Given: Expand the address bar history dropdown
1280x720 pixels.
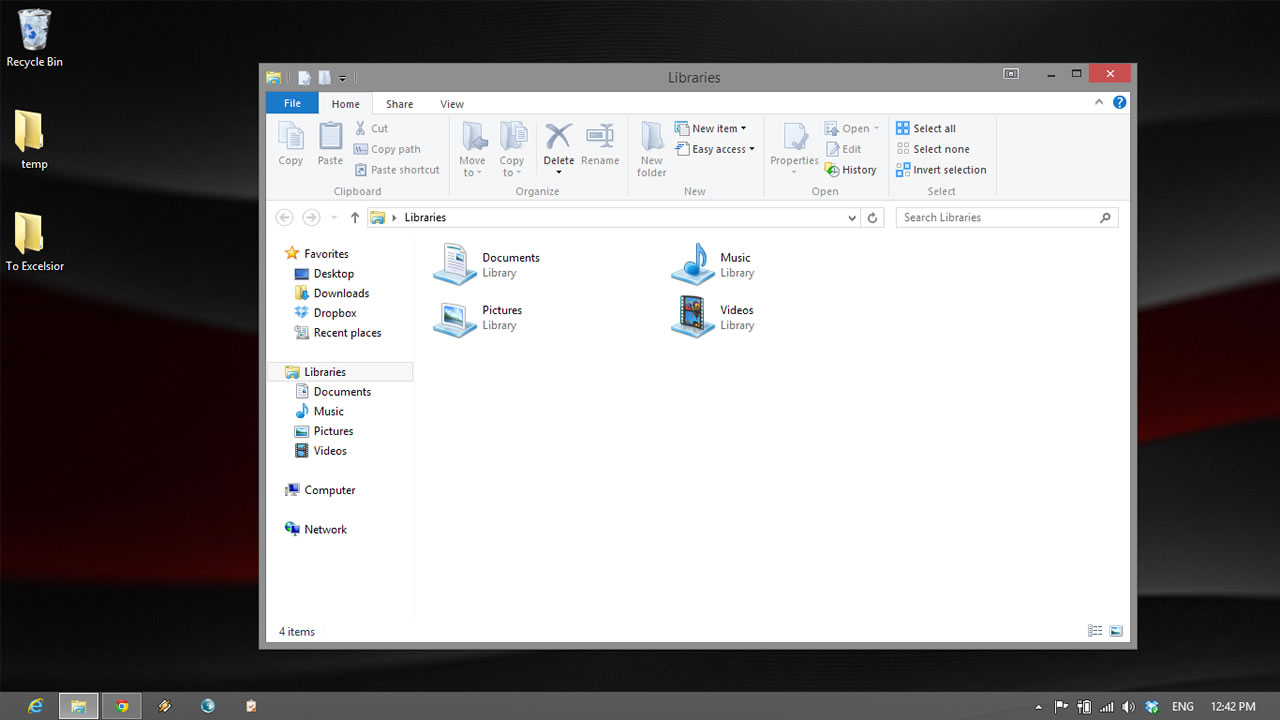Looking at the screenshot, I should point(852,218).
